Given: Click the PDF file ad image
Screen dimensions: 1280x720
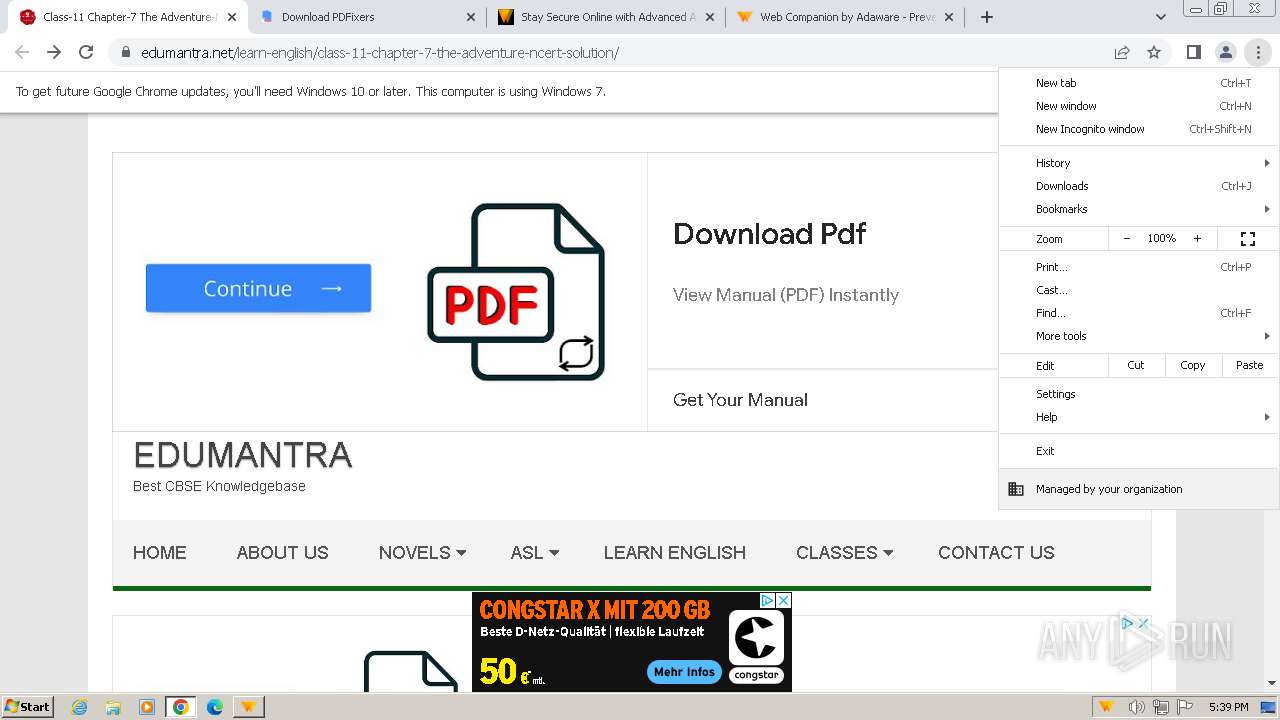Looking at the screenshot, I should coord(516,291).
